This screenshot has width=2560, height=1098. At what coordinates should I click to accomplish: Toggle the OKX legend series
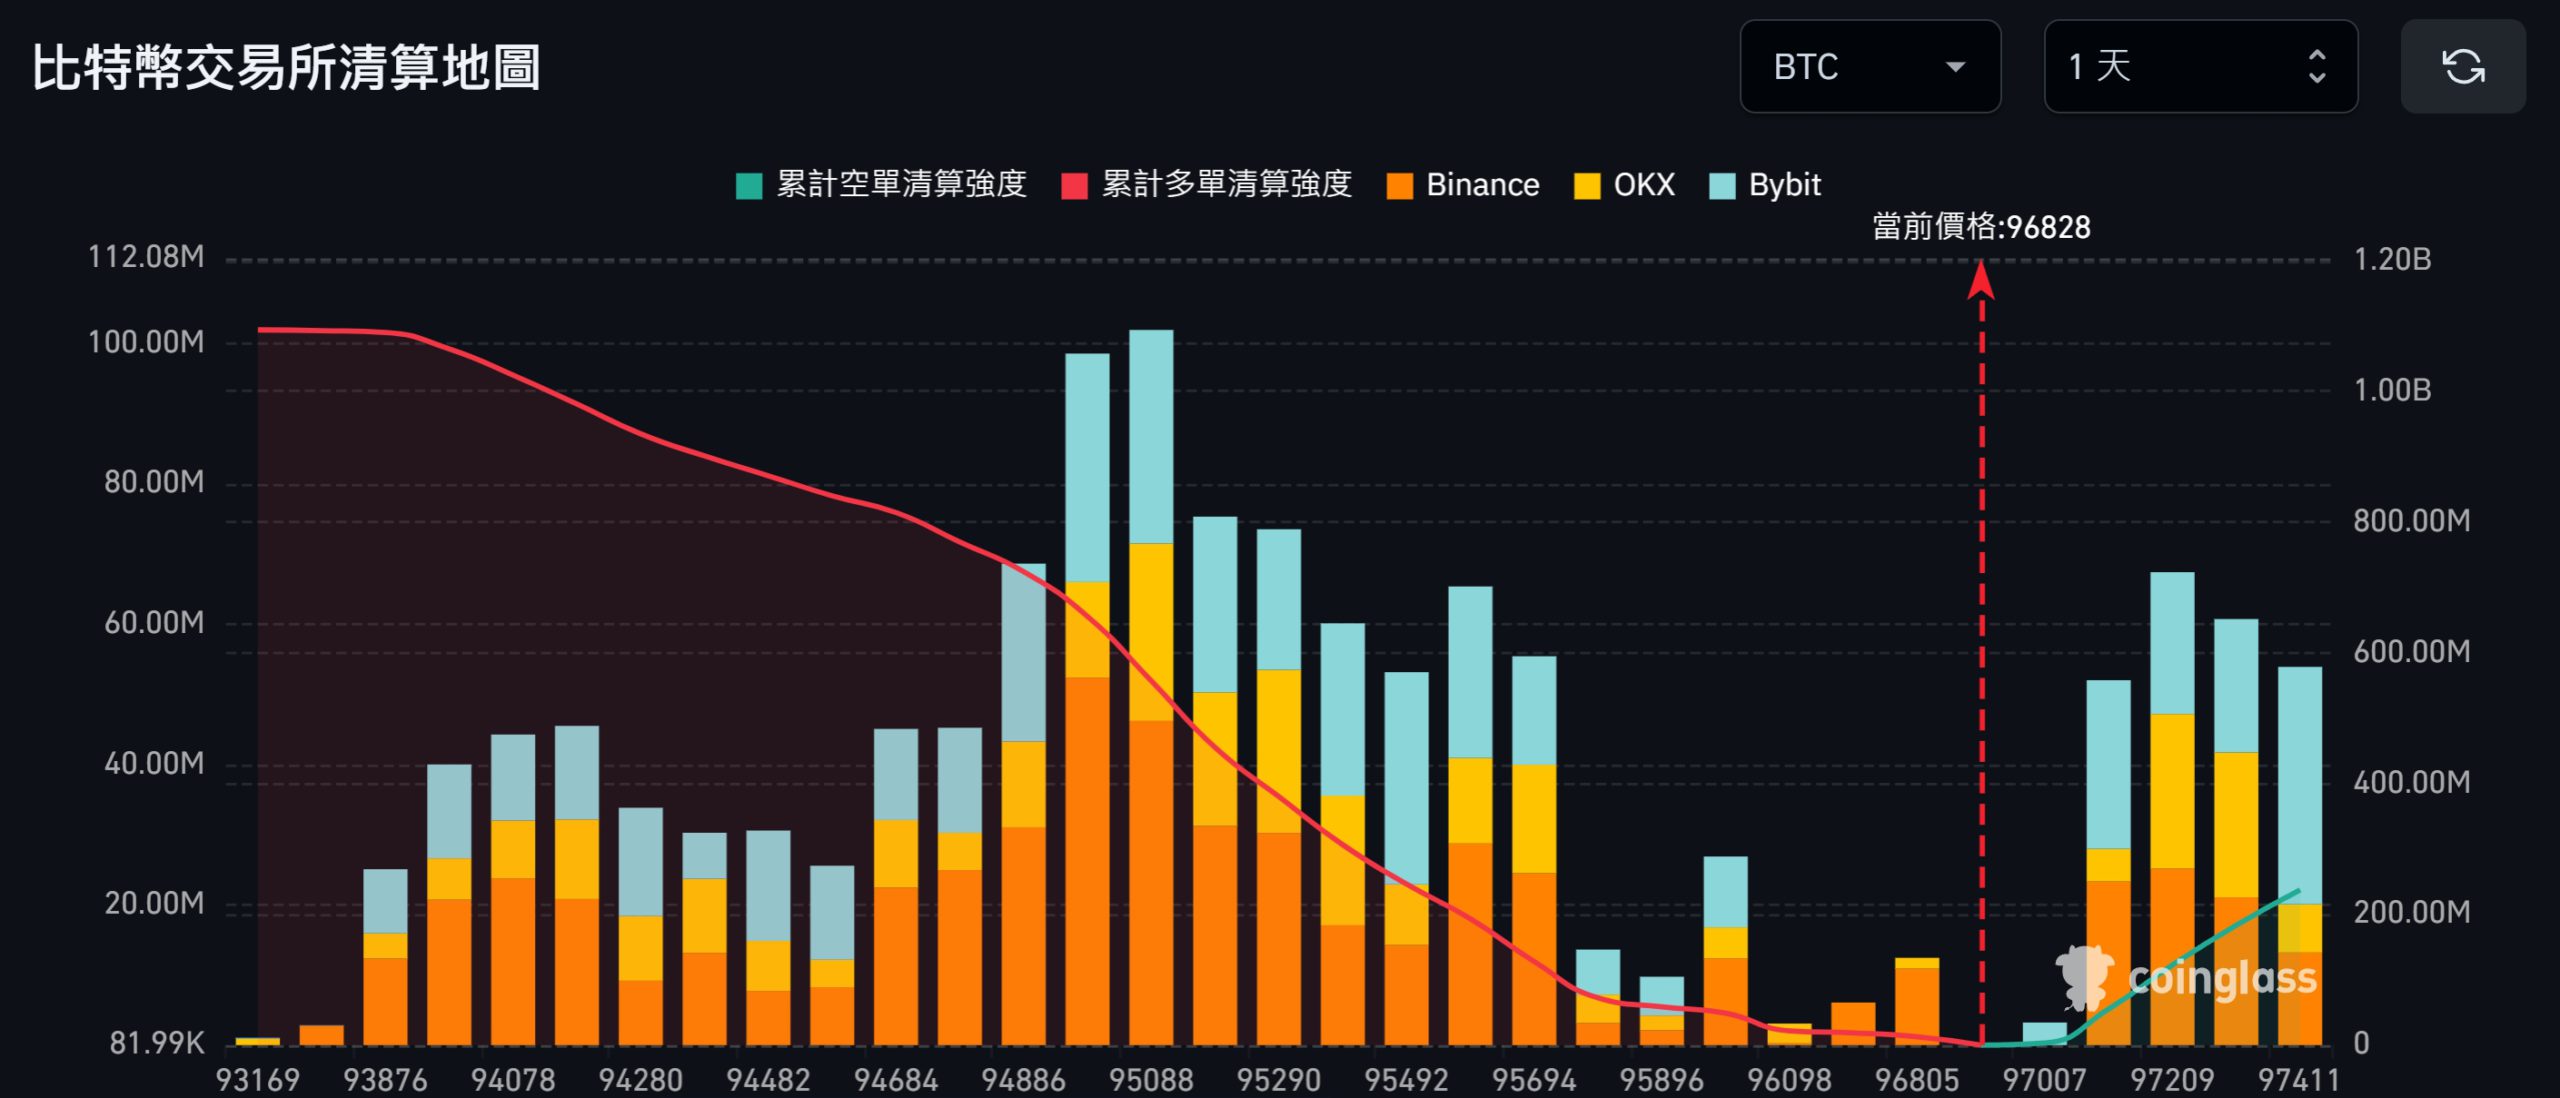pos(1643,185)
